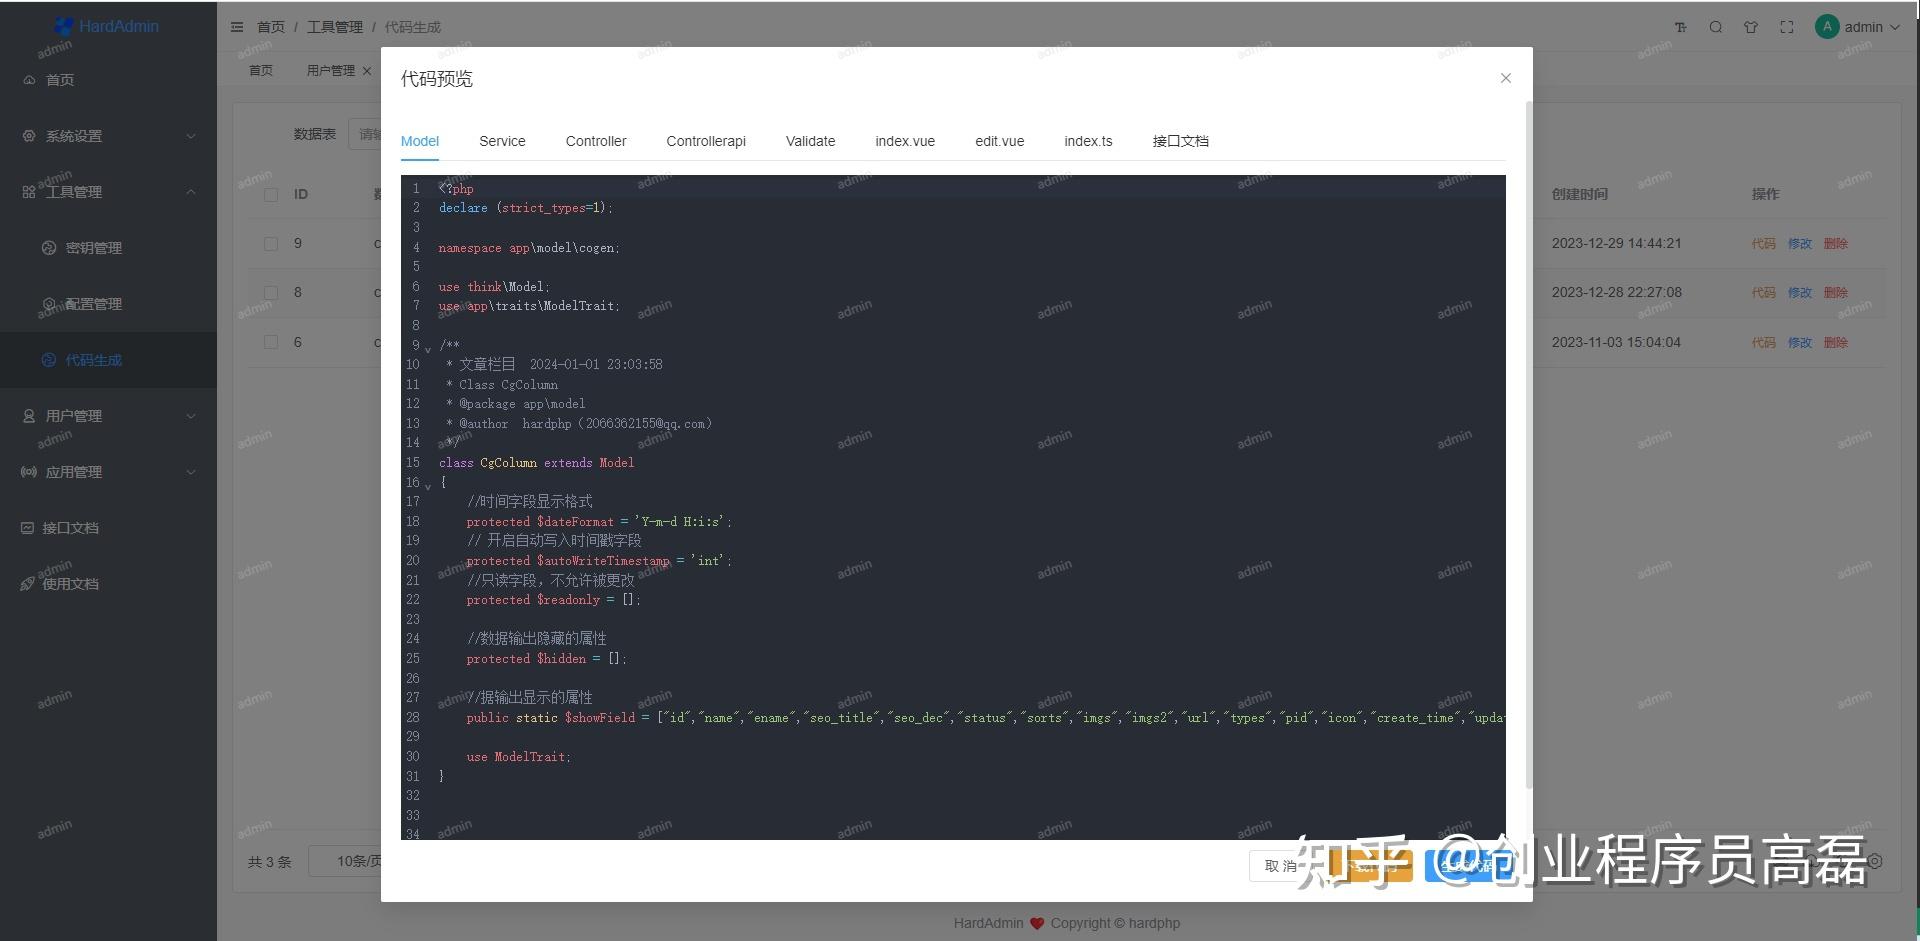Switch to the index.vue tab

click(905, 141)
